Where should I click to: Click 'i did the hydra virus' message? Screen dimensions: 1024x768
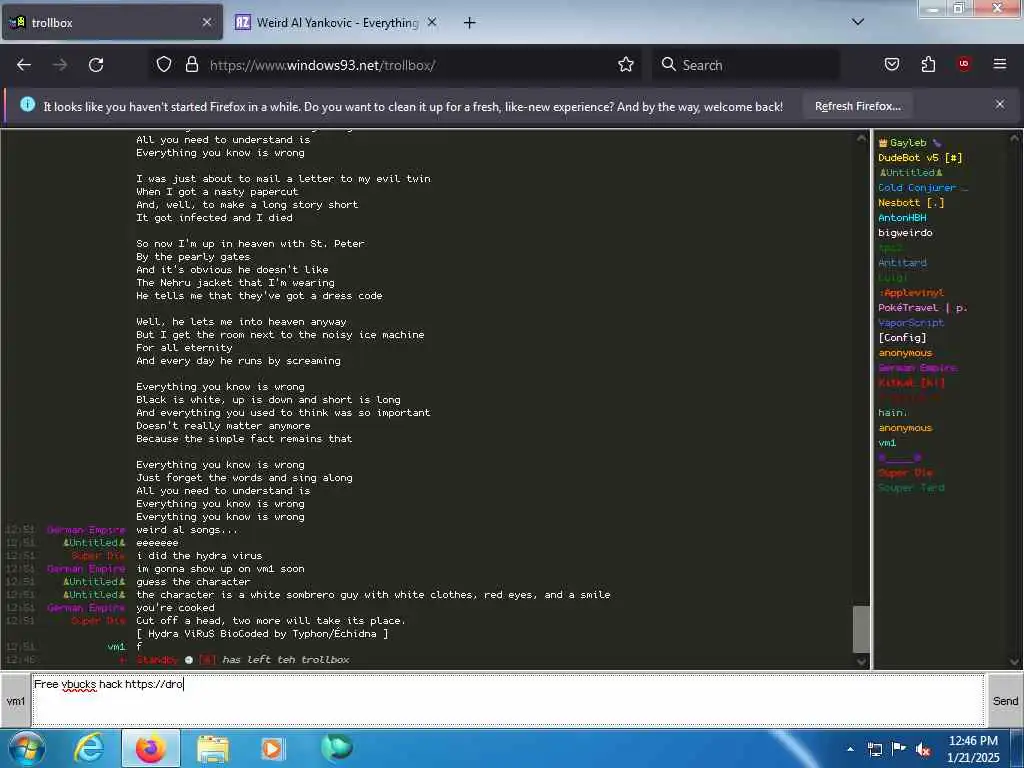199,556
